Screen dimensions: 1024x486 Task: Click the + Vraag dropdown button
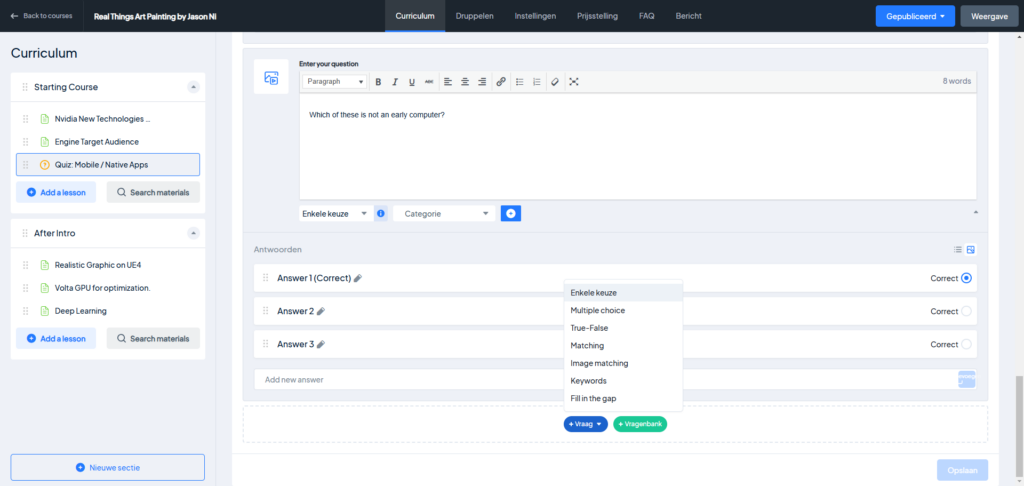point(586,424)
